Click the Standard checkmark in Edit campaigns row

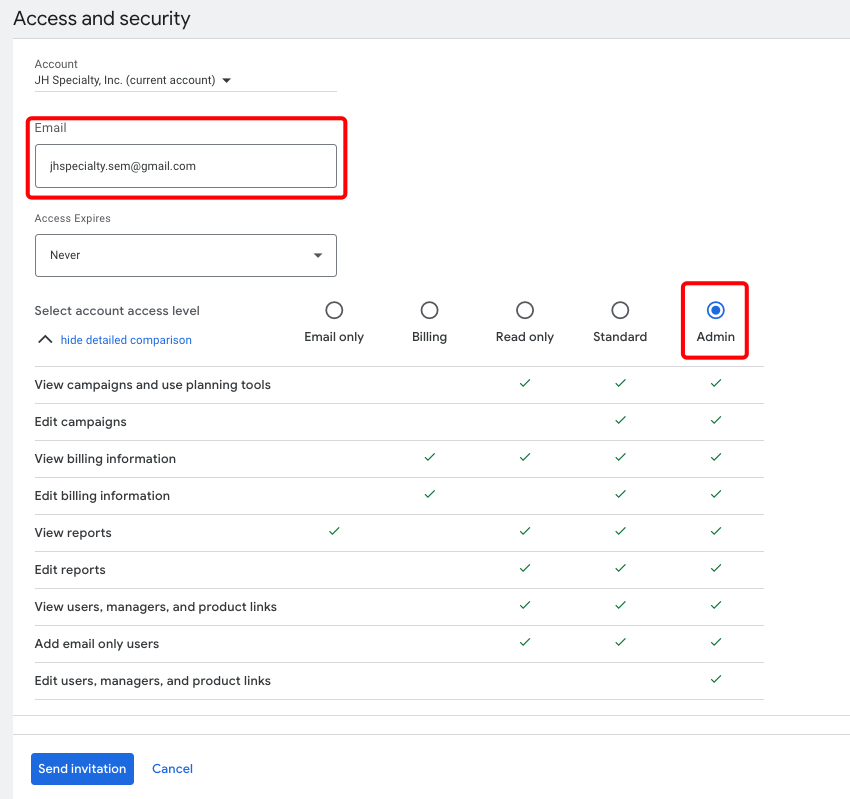coord(620,420)
